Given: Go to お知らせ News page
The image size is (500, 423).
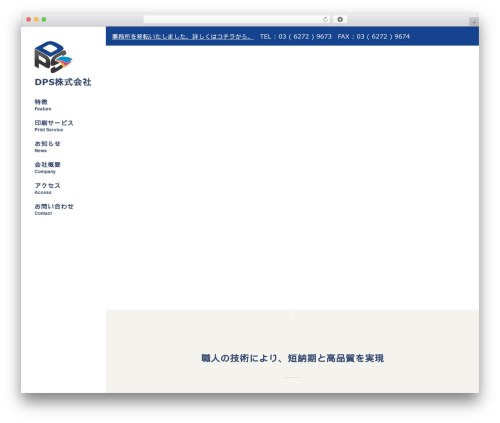Looking at the screenshot, I should click(47, 147).
